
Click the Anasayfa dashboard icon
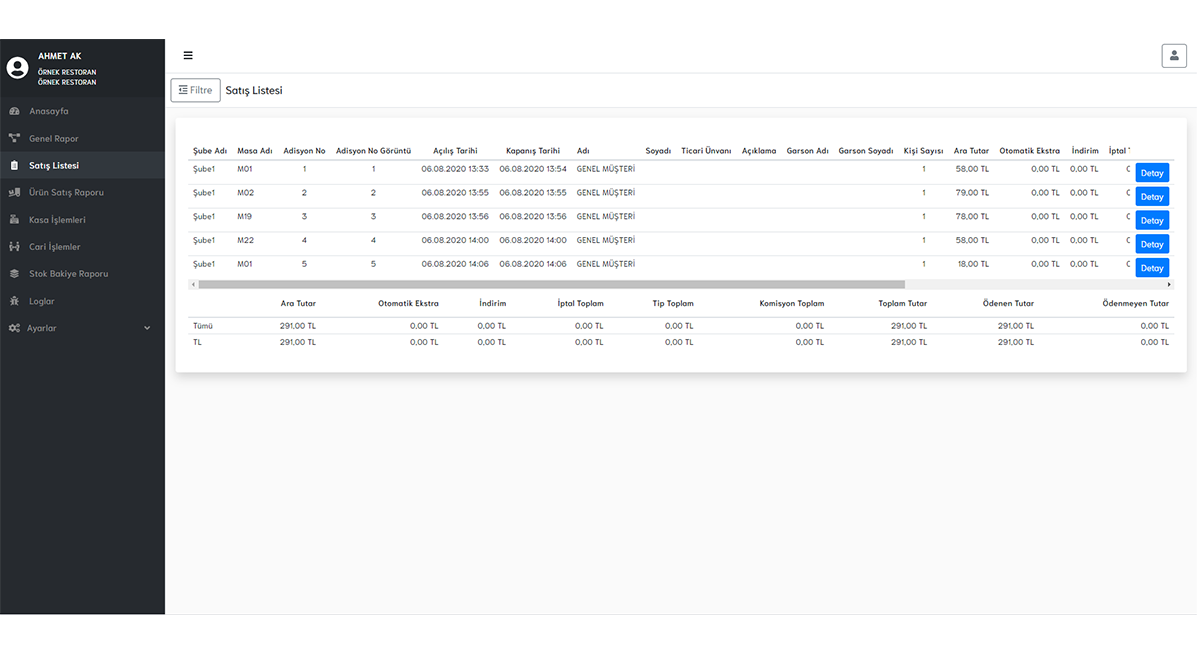click(14, 111)
